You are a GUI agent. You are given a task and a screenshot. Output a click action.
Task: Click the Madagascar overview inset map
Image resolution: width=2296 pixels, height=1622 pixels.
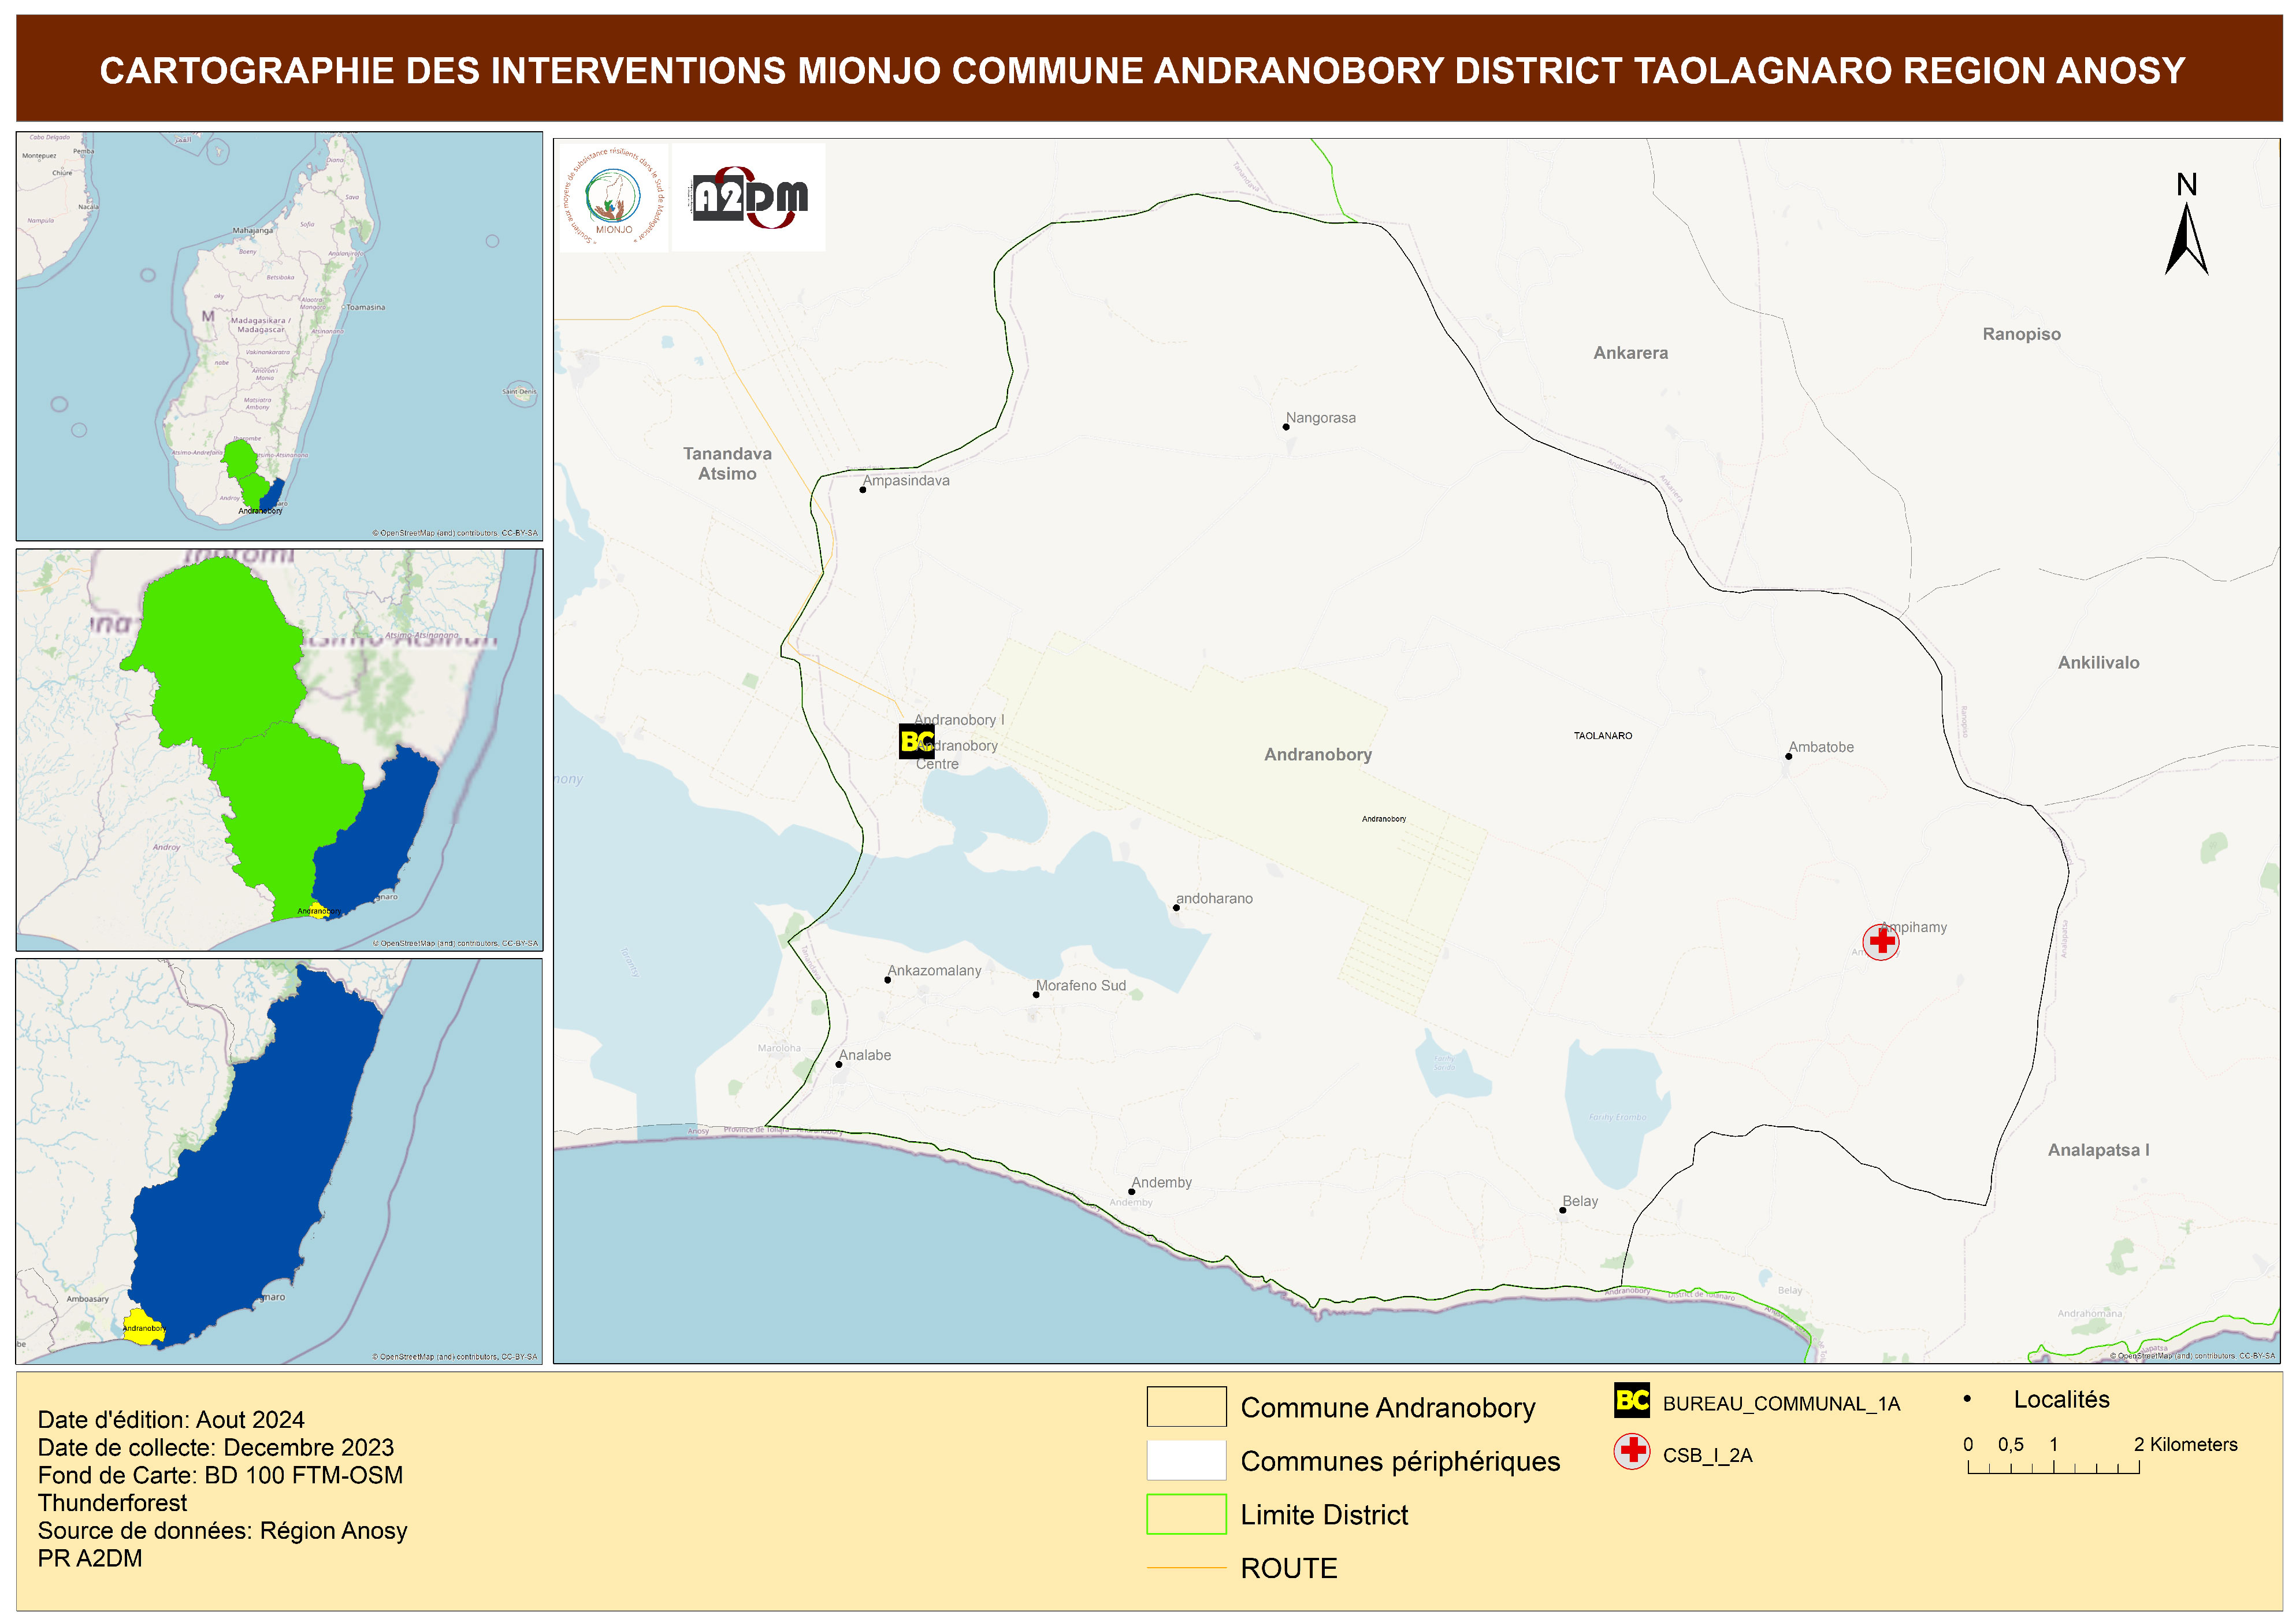(279, 336)
